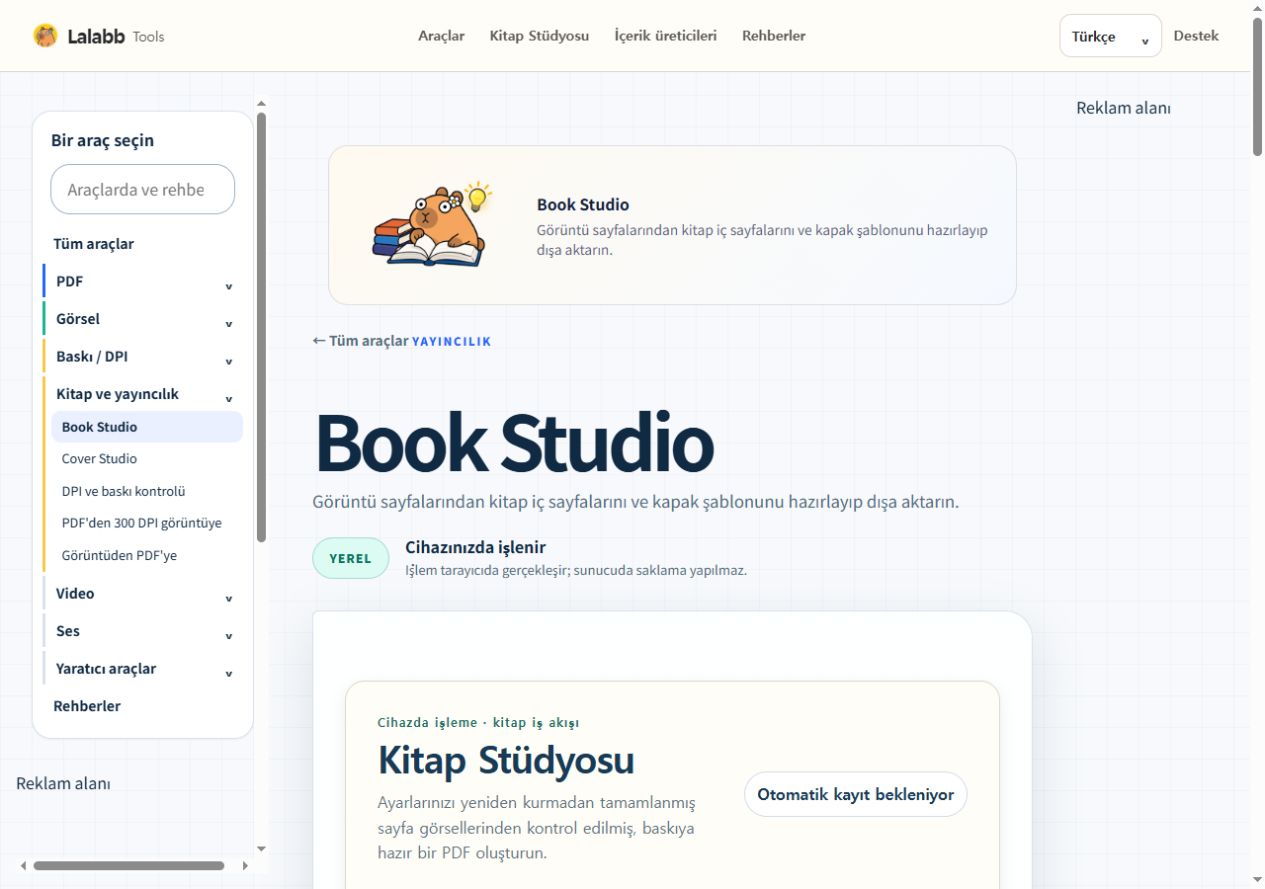Click the horizontal scrollbar right arrow

coord(246,866)
